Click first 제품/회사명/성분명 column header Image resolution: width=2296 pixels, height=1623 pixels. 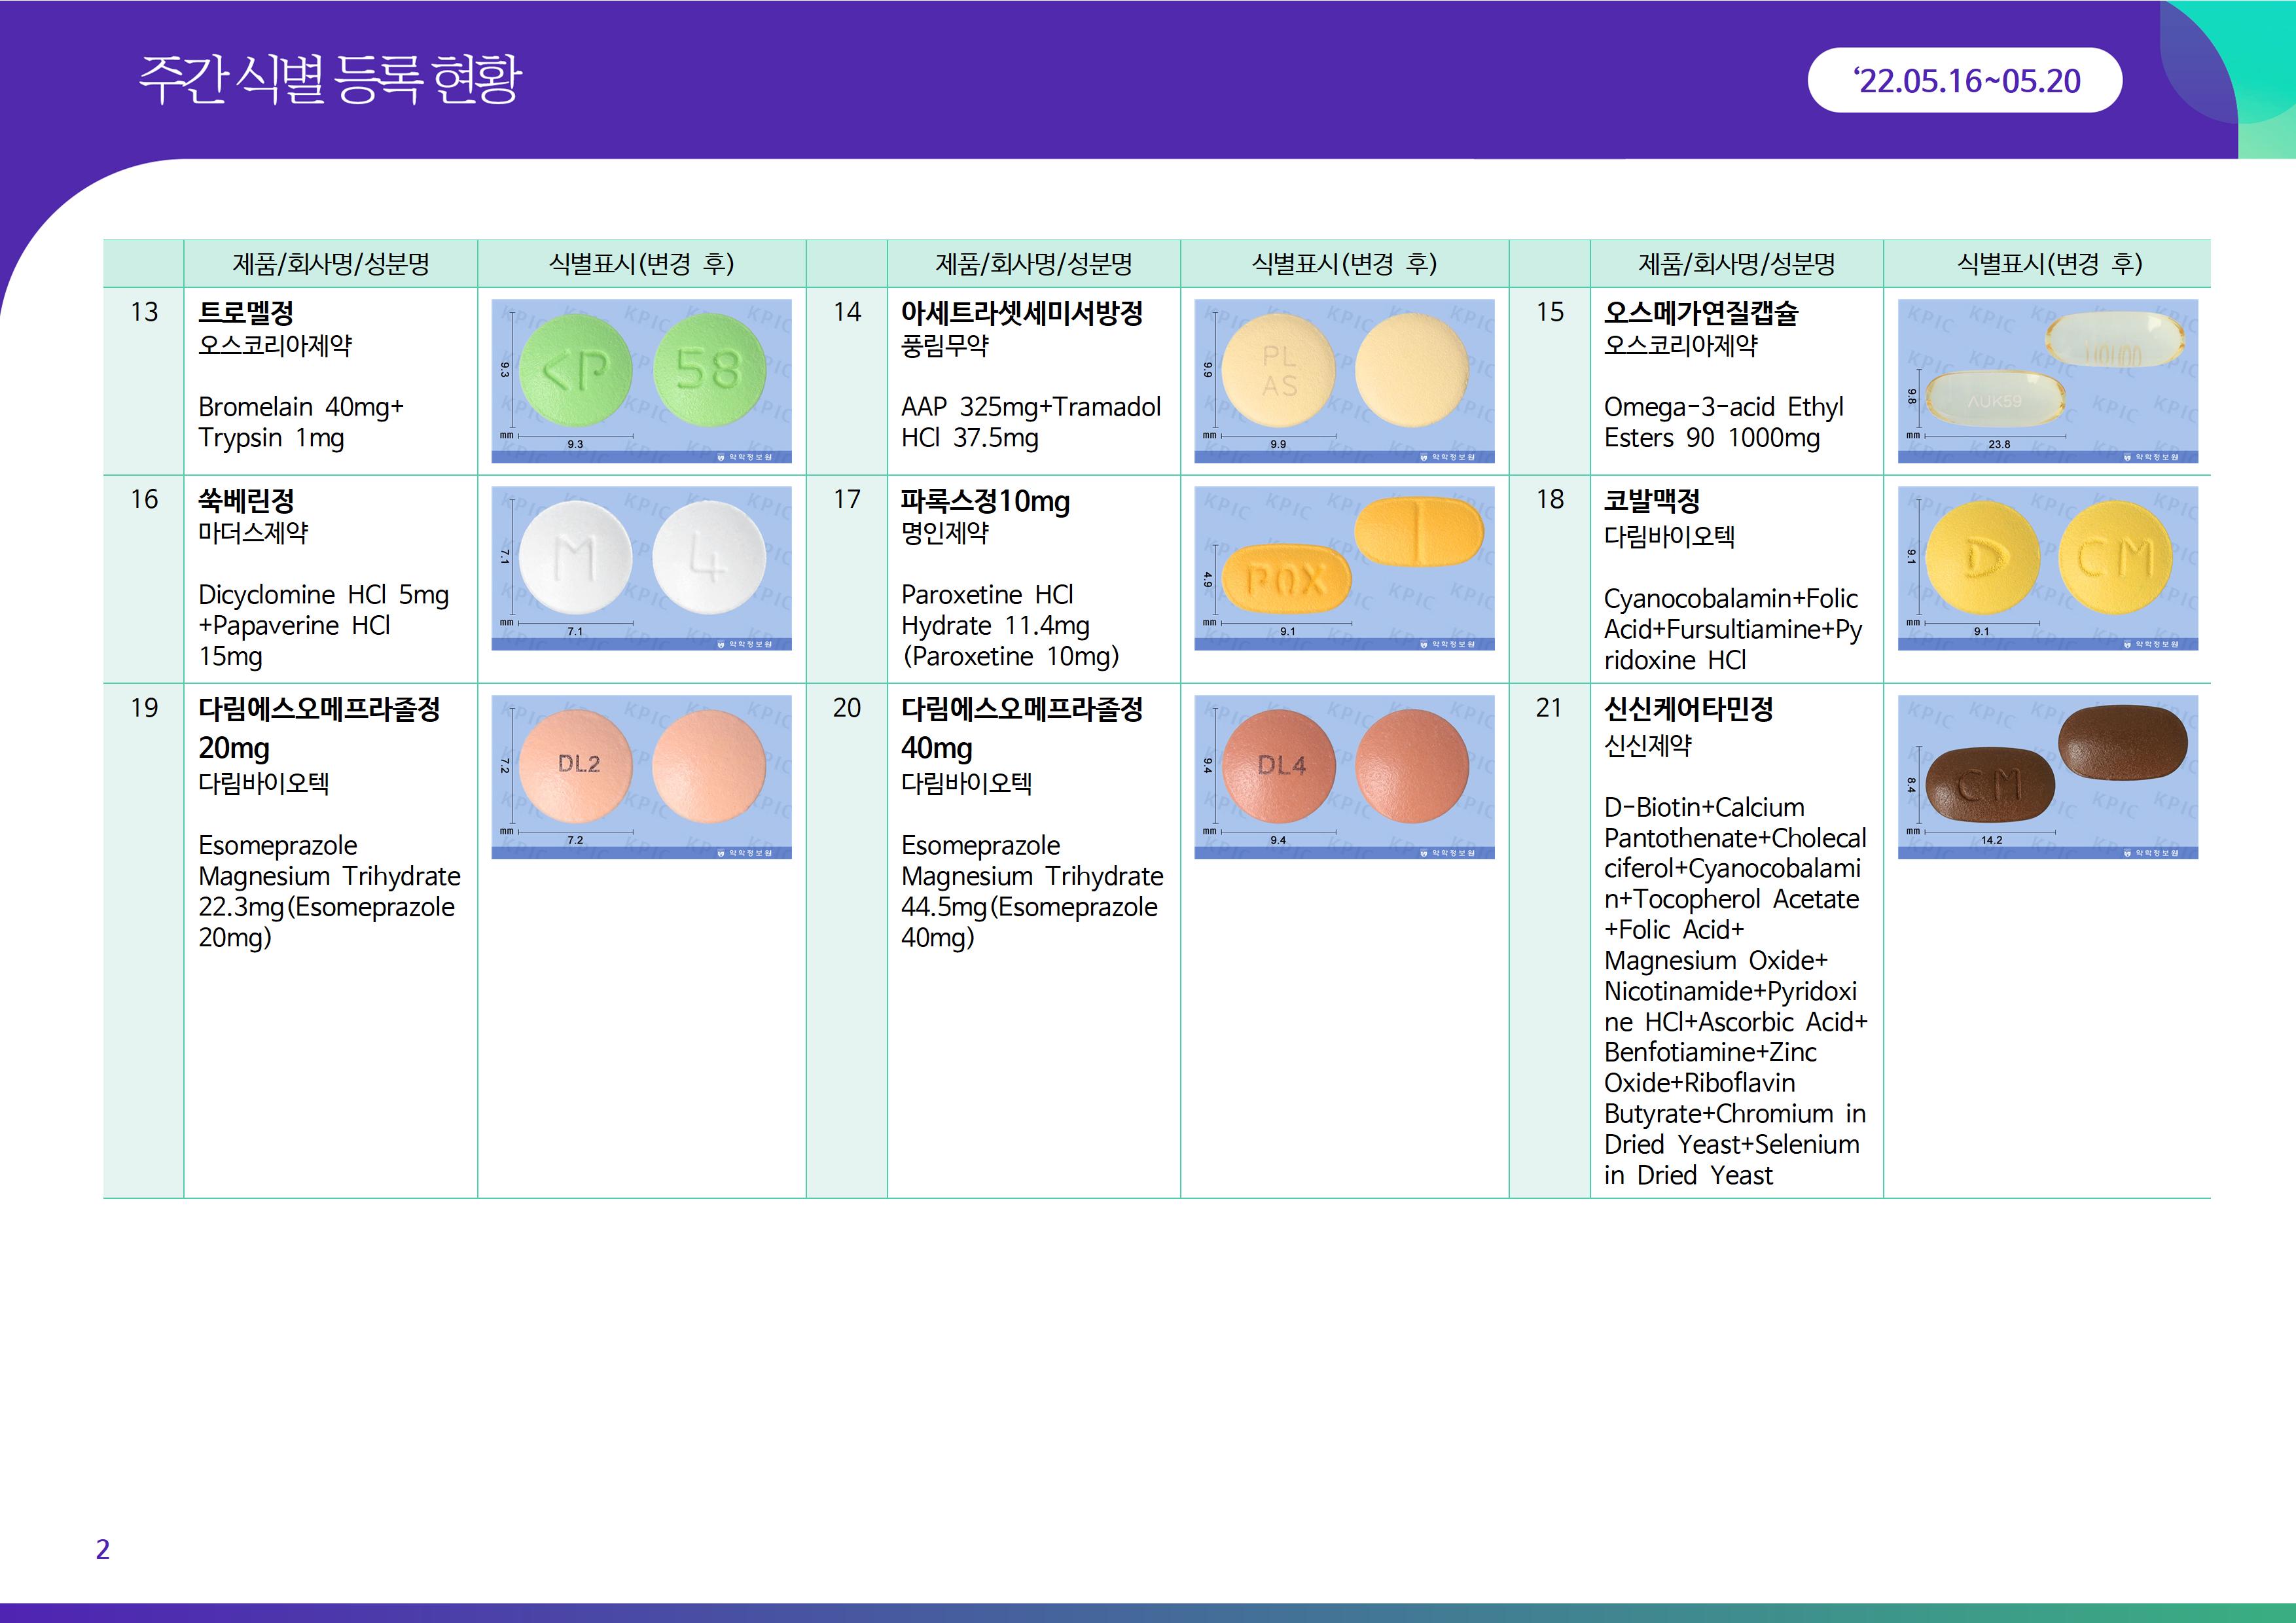click(330, 264)
